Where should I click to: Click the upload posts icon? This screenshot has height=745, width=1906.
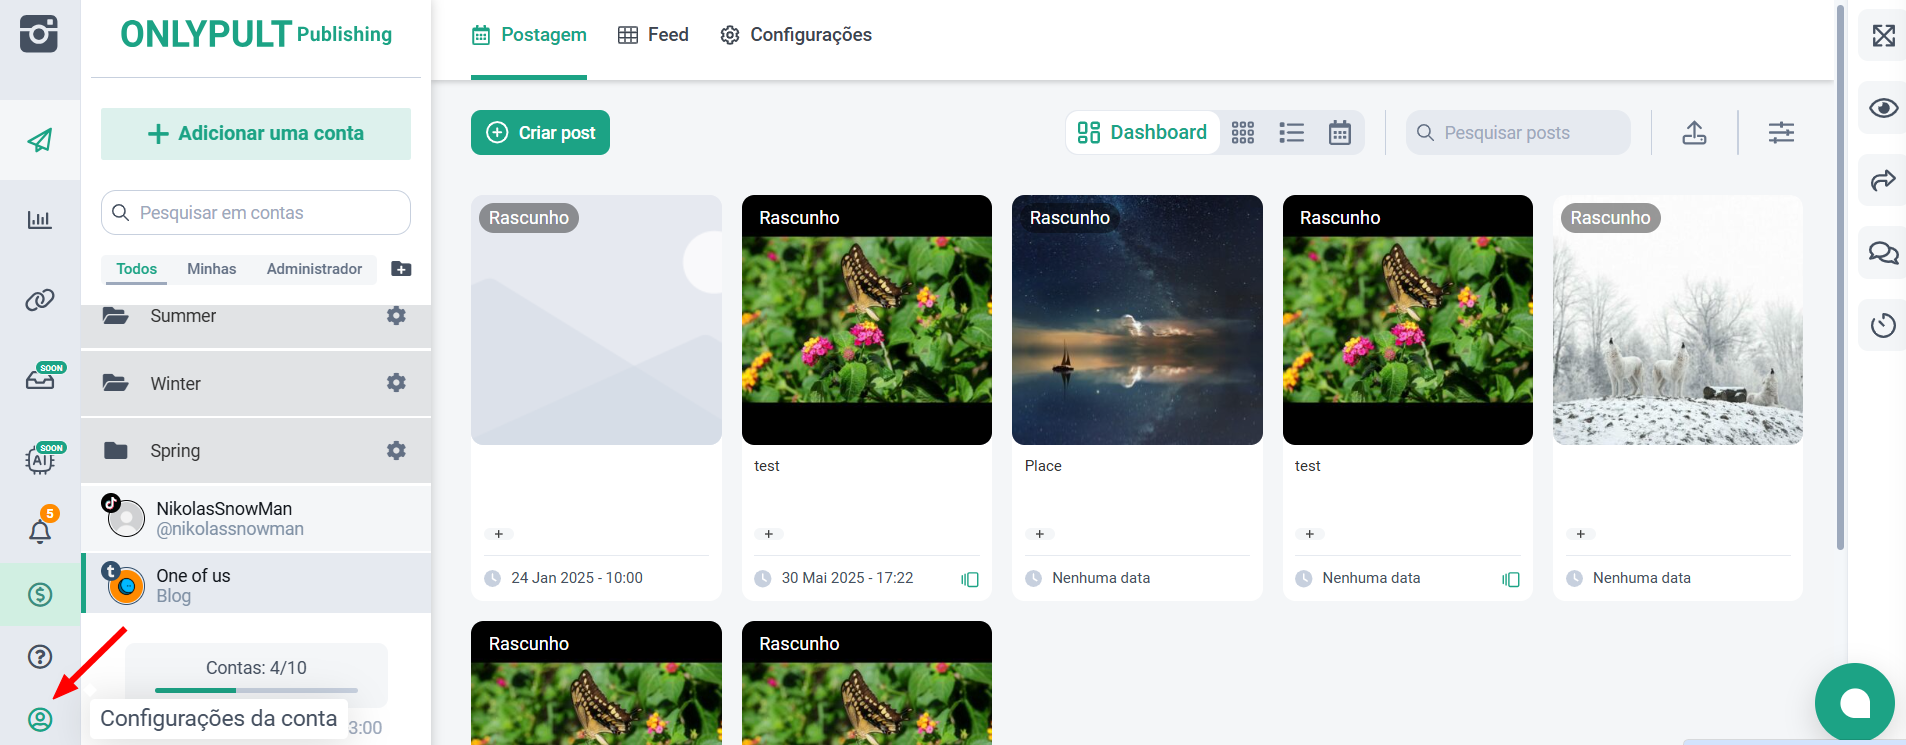[1694, 133]
